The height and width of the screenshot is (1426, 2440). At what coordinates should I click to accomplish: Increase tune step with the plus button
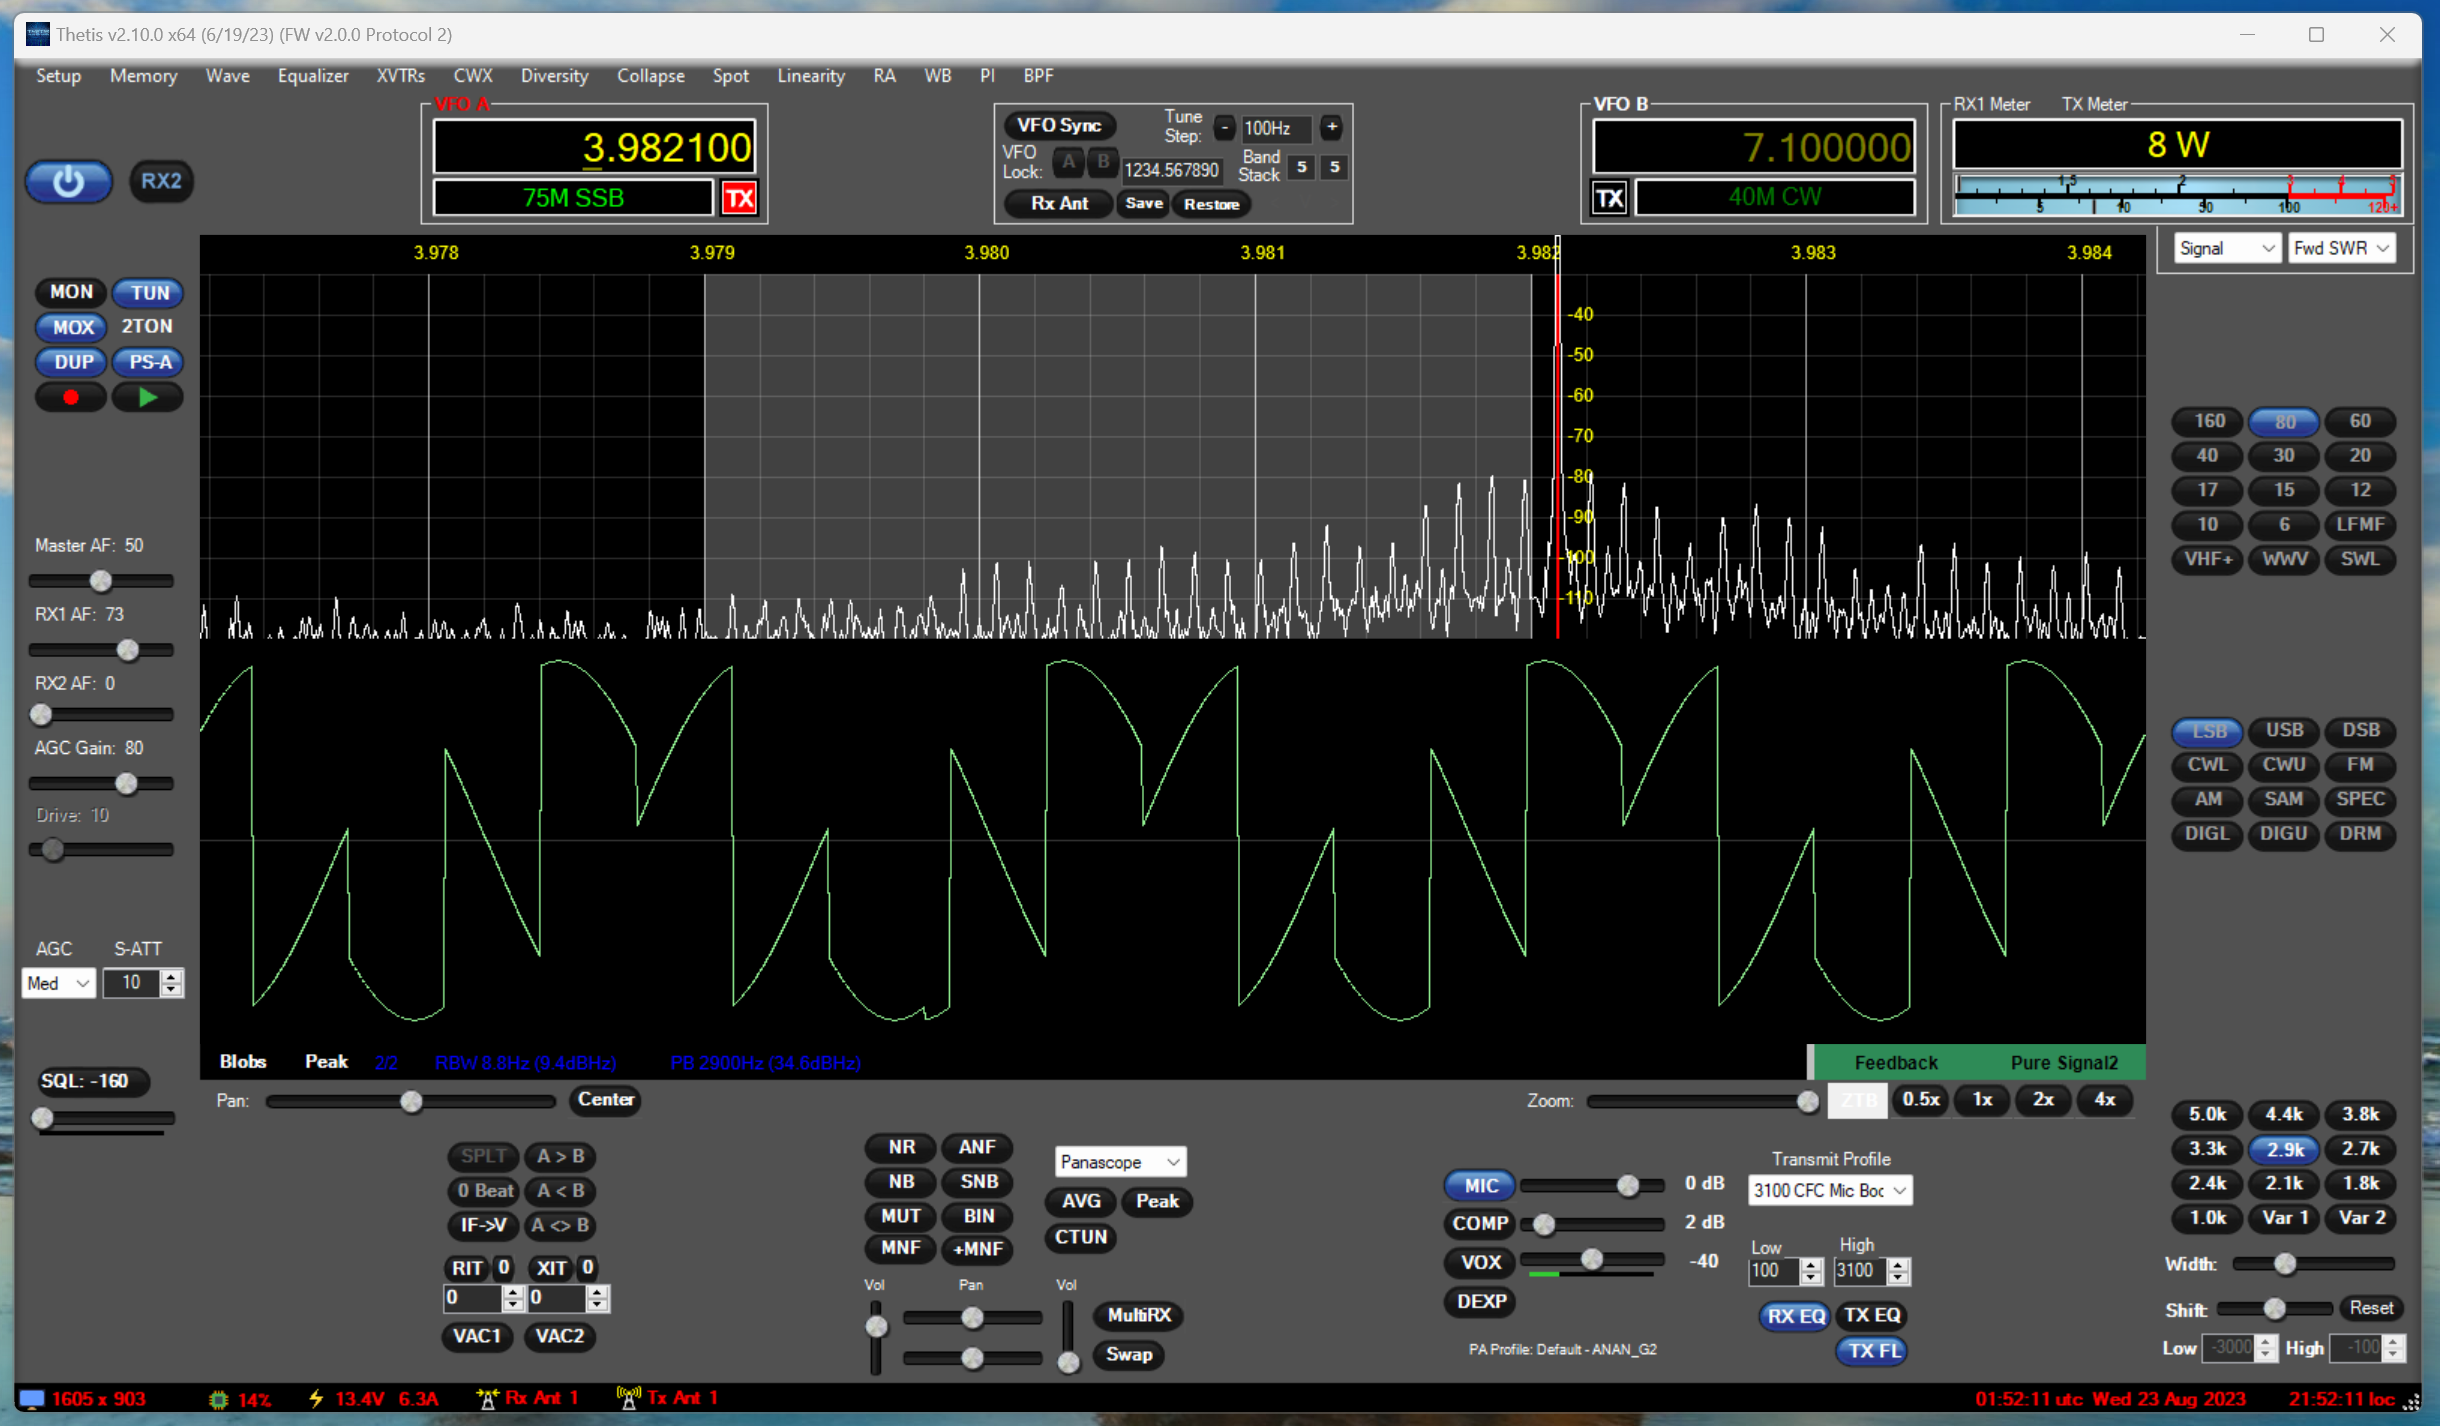coord(1331,128)
